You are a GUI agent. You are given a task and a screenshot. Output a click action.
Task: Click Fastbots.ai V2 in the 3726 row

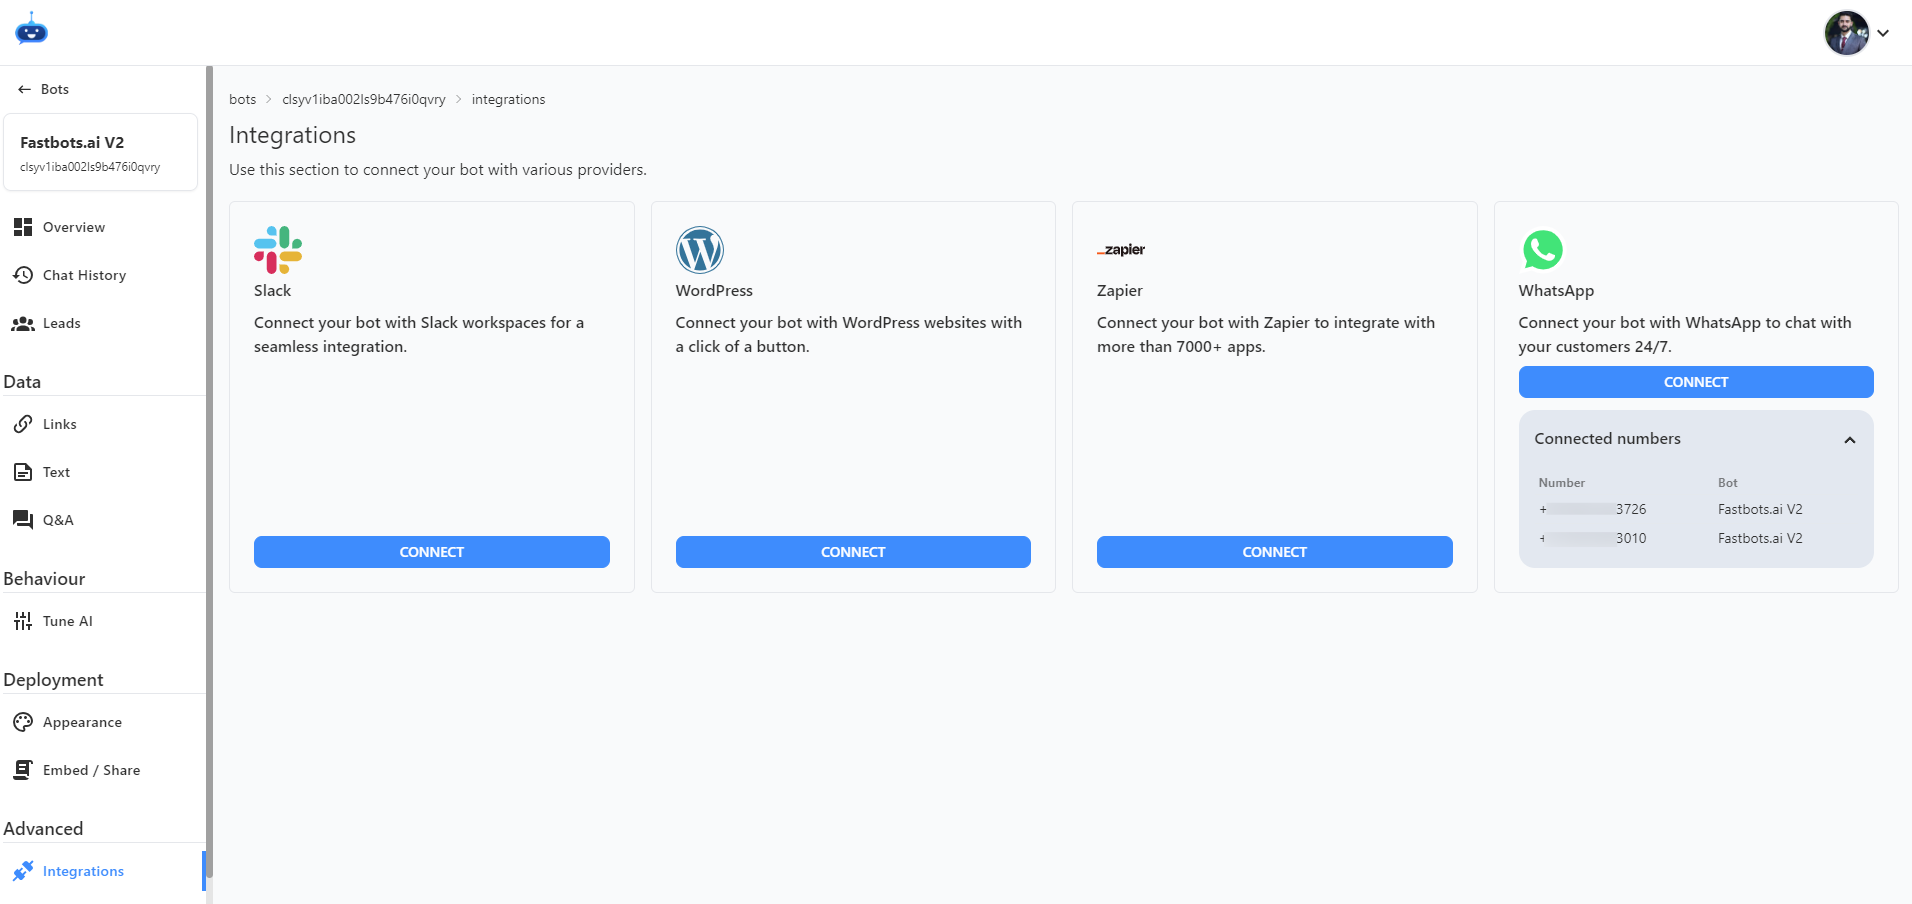pos(1760,509)
